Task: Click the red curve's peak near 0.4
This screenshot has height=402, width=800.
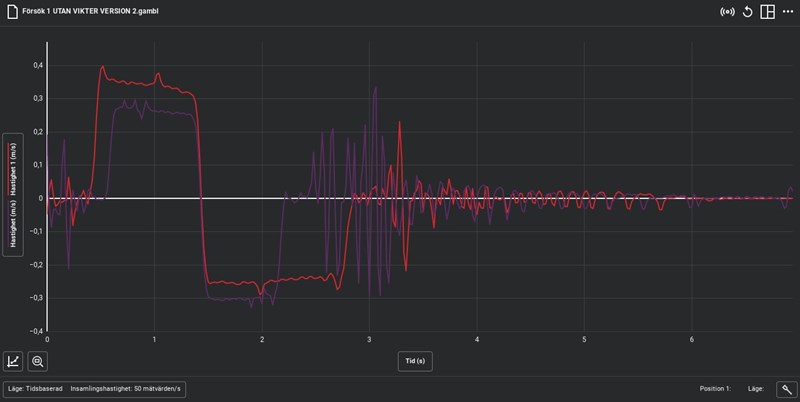Action: click(x=102, y=67)
